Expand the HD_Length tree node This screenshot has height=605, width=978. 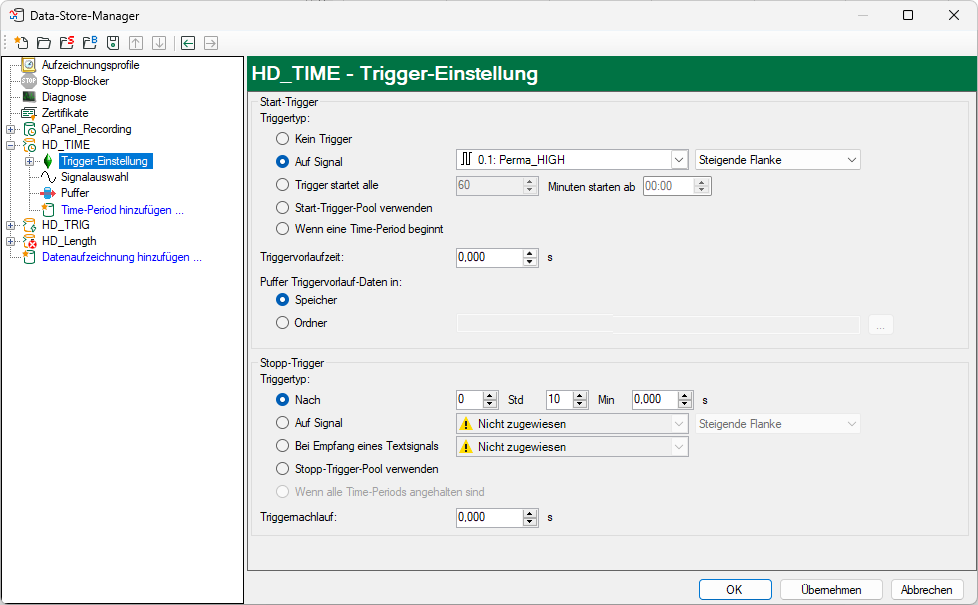coord(11,241)
